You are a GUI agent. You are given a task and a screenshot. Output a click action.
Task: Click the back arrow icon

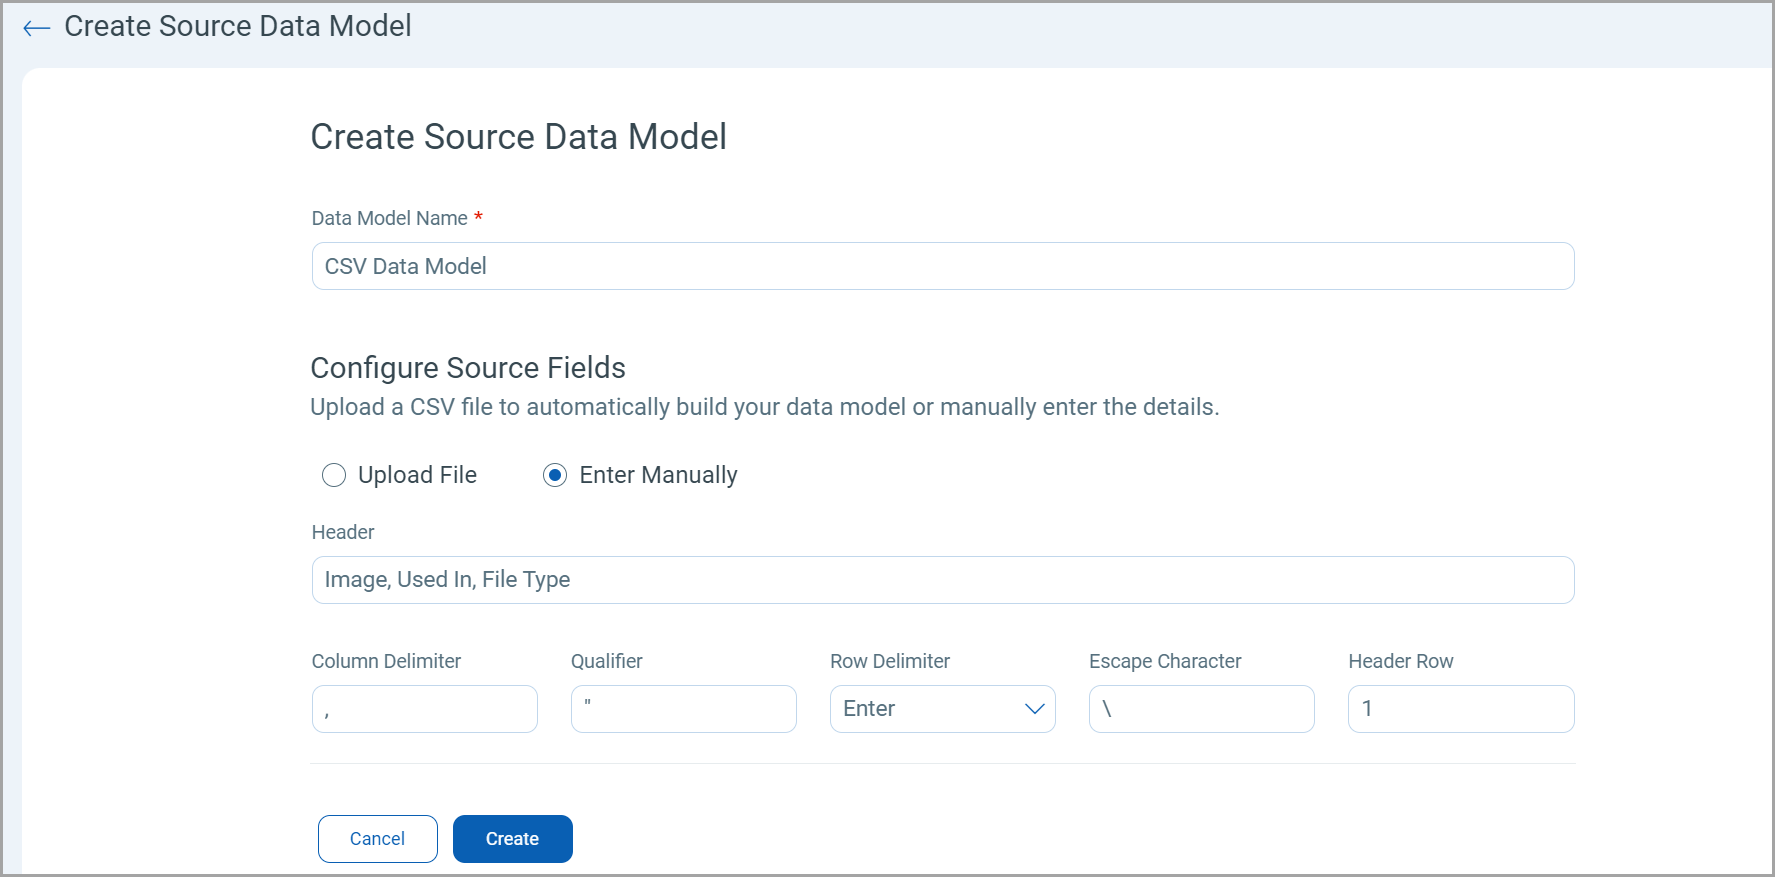[x=37, y=28]
